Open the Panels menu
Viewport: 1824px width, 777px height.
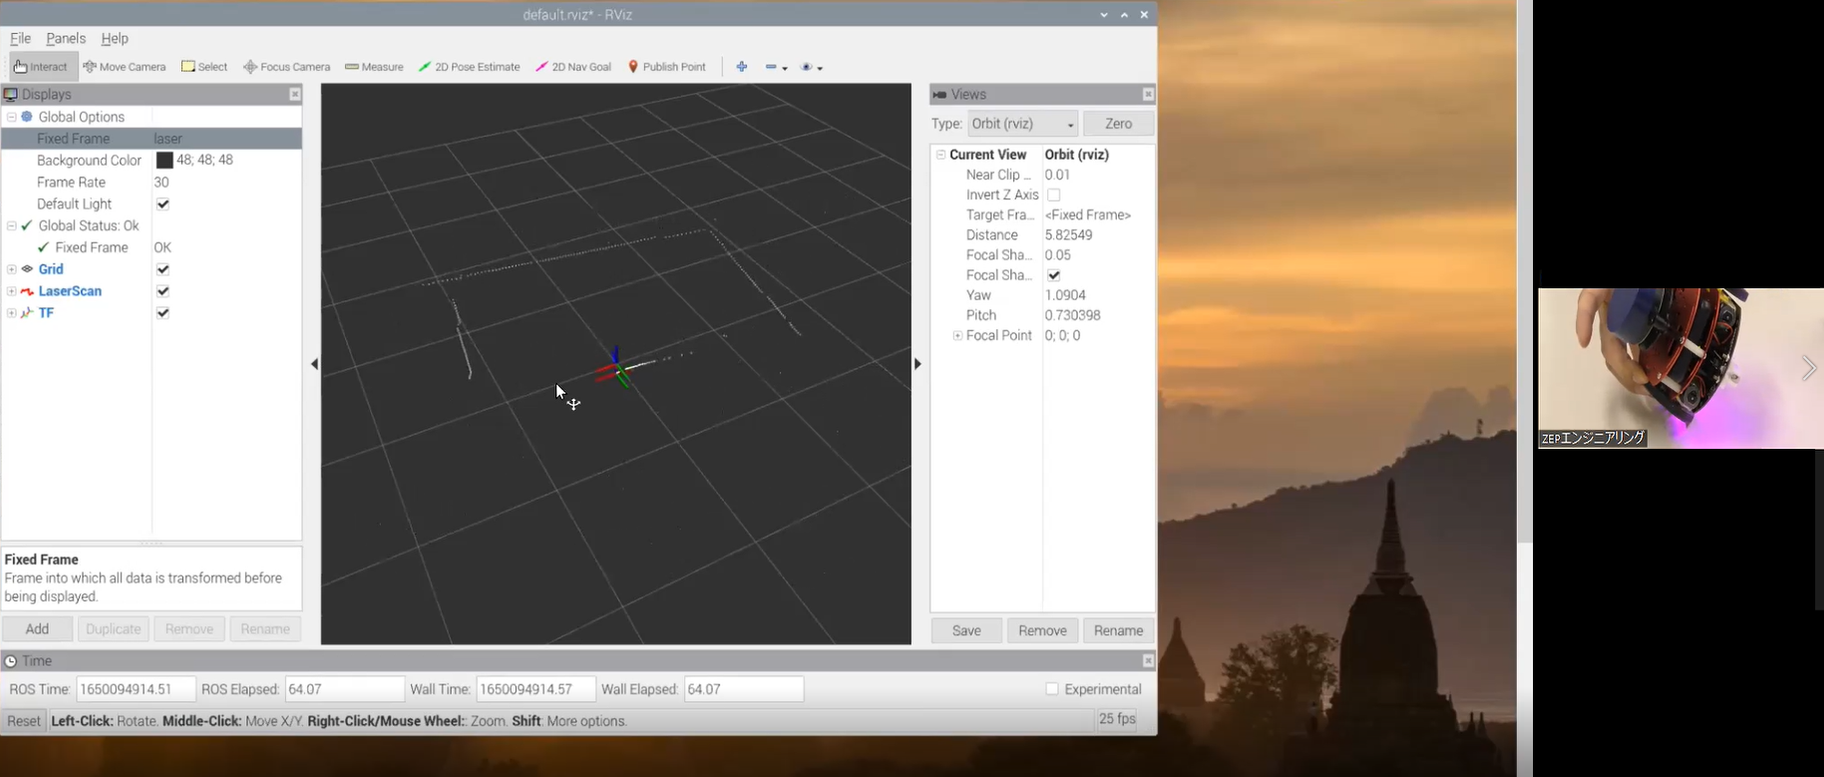(x=66, y=38)
